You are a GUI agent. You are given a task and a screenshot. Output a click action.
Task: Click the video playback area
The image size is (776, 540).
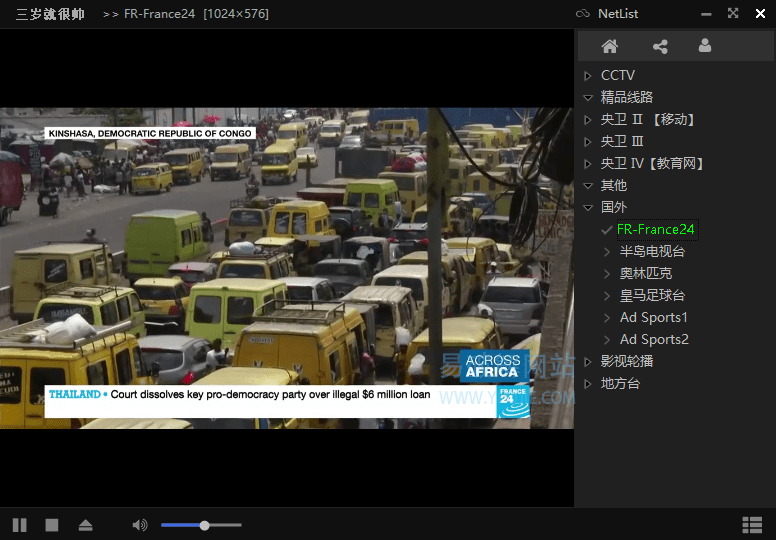point(287,268)
